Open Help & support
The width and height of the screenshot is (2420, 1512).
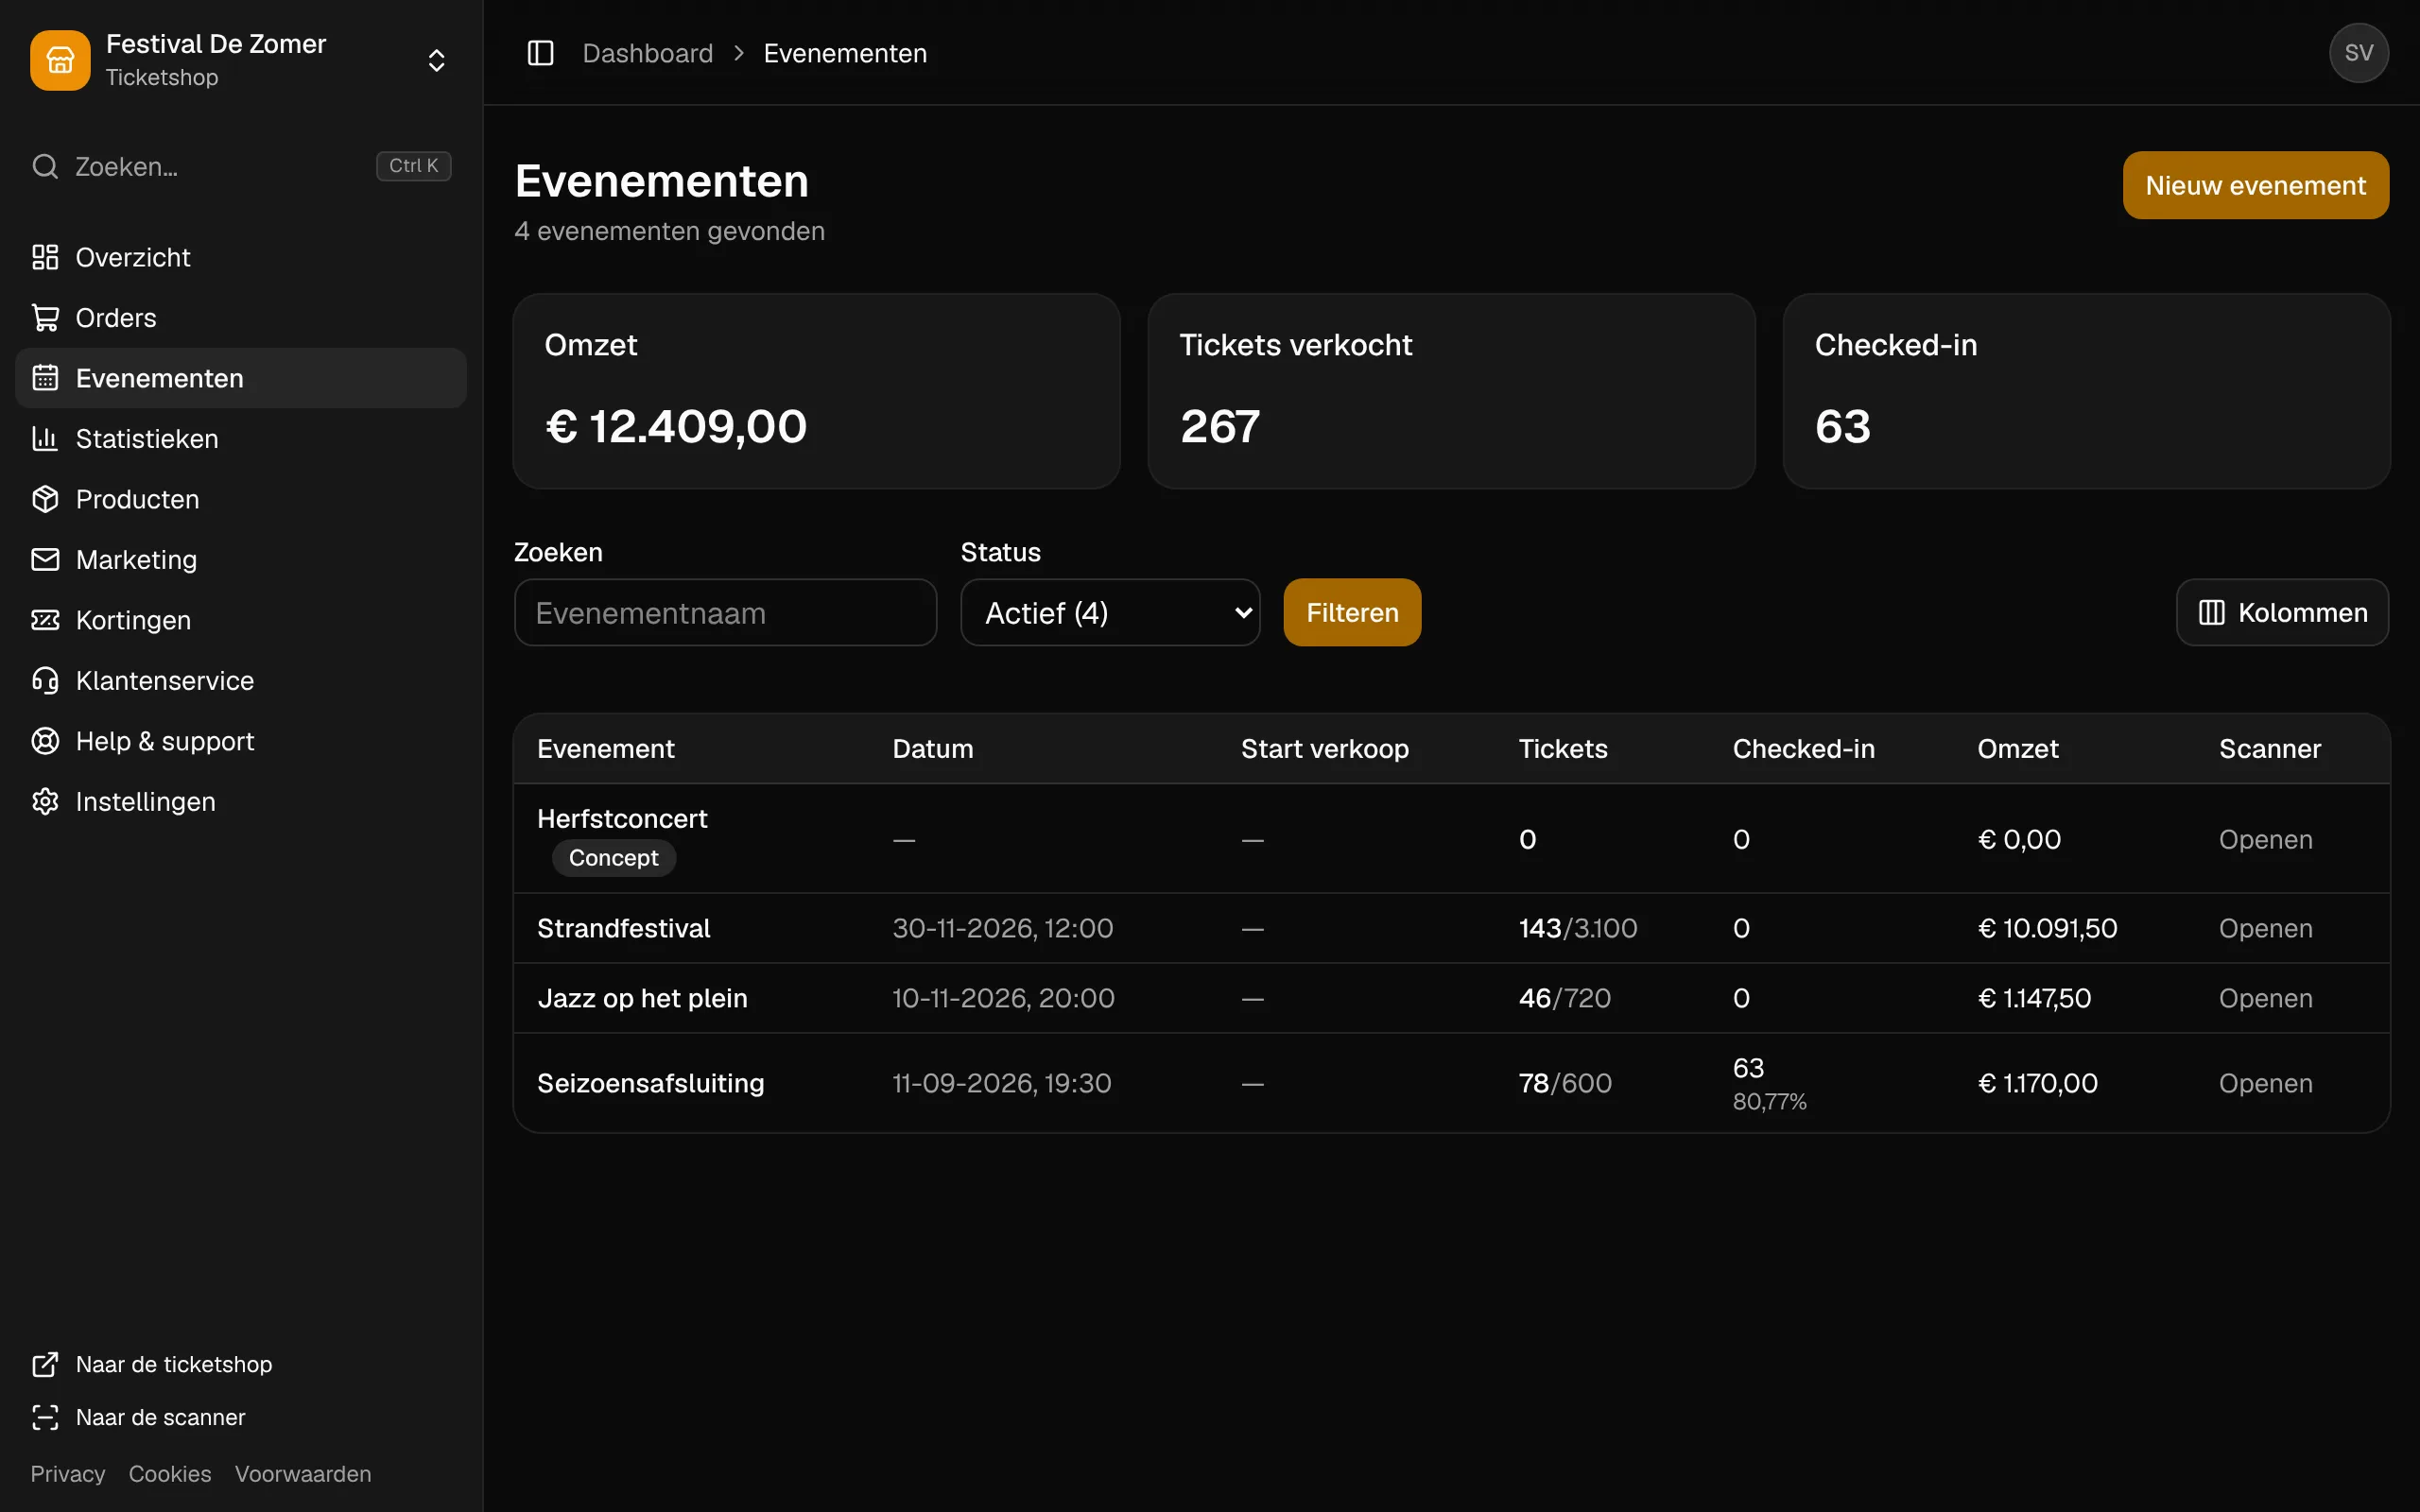(x=241, y=741)
